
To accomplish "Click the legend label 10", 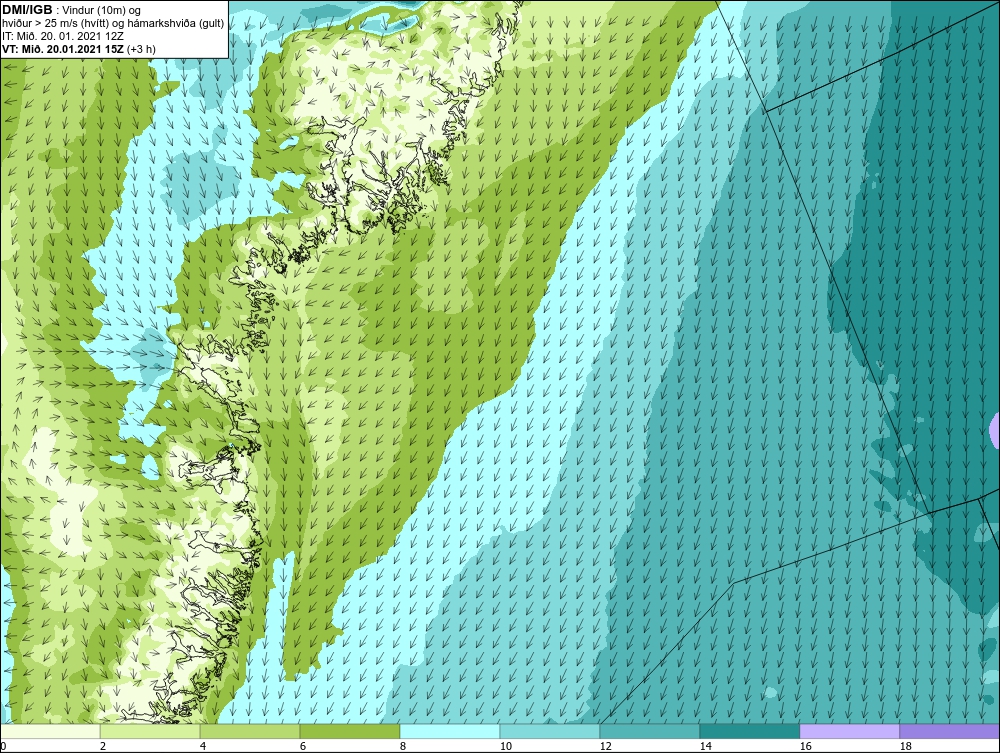I will coord(506,746).
